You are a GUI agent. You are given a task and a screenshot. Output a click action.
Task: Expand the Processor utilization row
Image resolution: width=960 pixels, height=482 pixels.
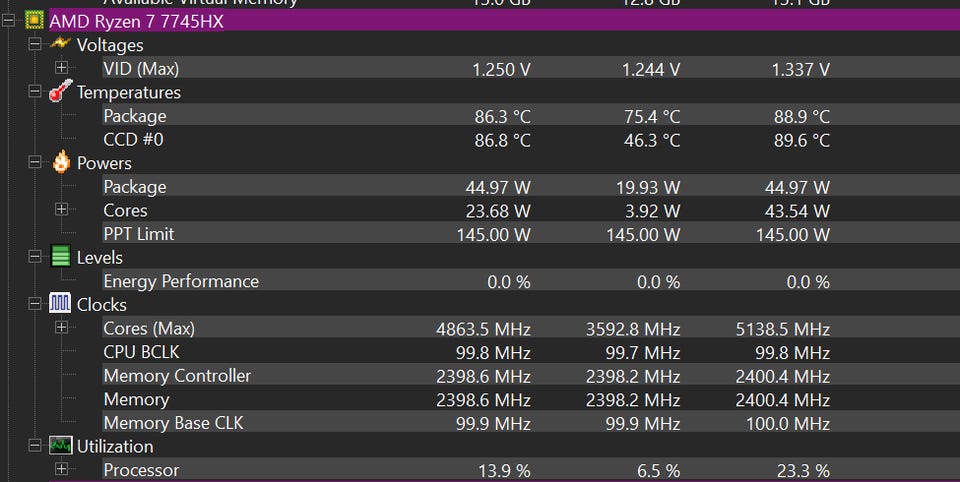tap(61, 469)
